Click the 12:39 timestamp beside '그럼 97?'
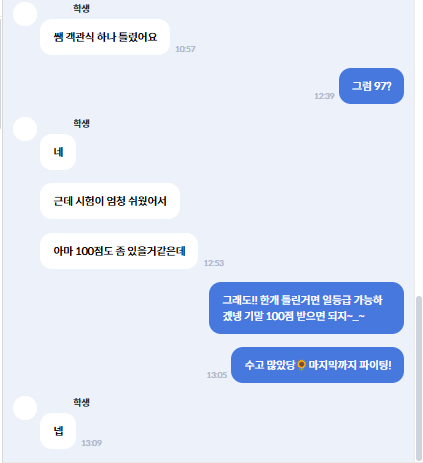This screenshot has width=423, height=463. click(x=324, y=96)
